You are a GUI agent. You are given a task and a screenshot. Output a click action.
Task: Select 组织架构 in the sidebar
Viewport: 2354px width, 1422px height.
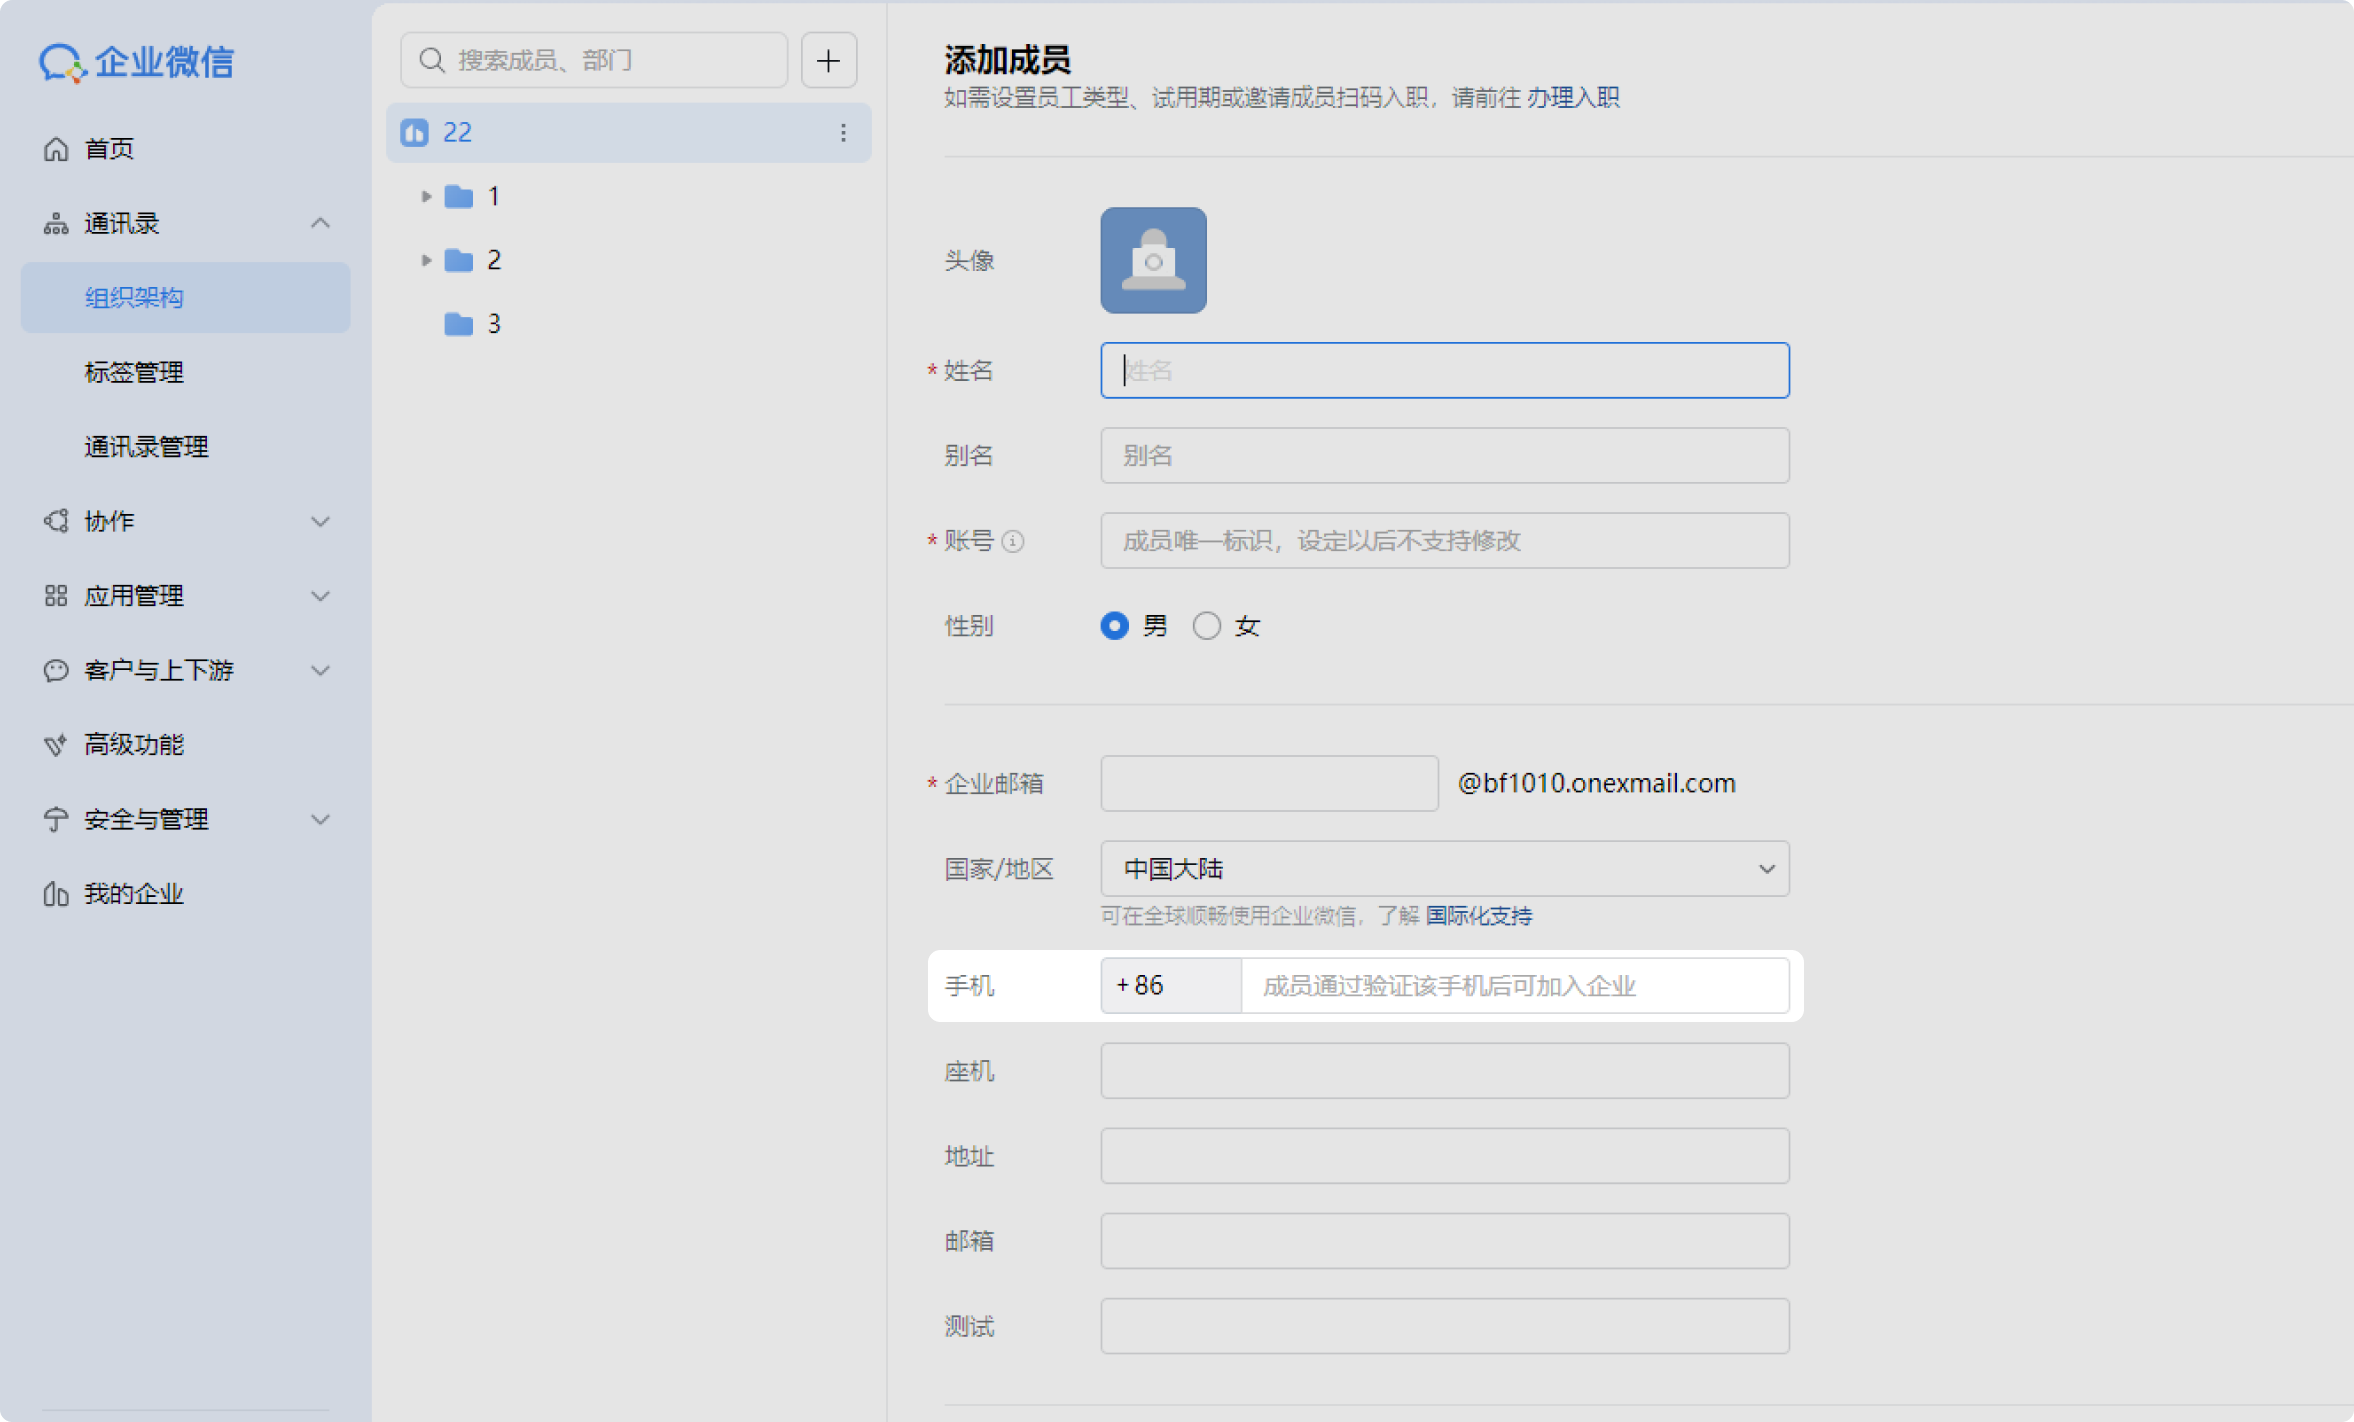[x=186, y=297]
